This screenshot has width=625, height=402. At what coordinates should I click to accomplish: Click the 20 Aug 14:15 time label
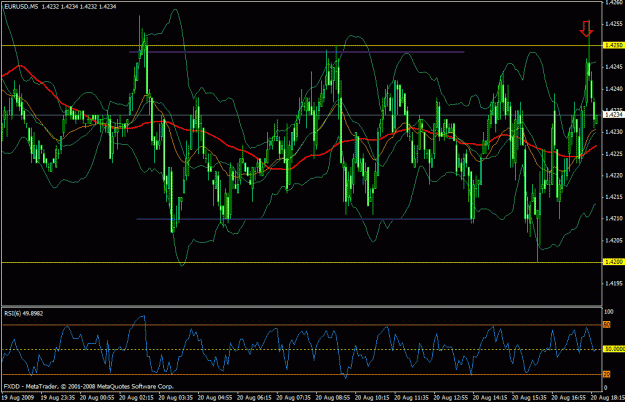pyautogui.click(x=490, y=397)
